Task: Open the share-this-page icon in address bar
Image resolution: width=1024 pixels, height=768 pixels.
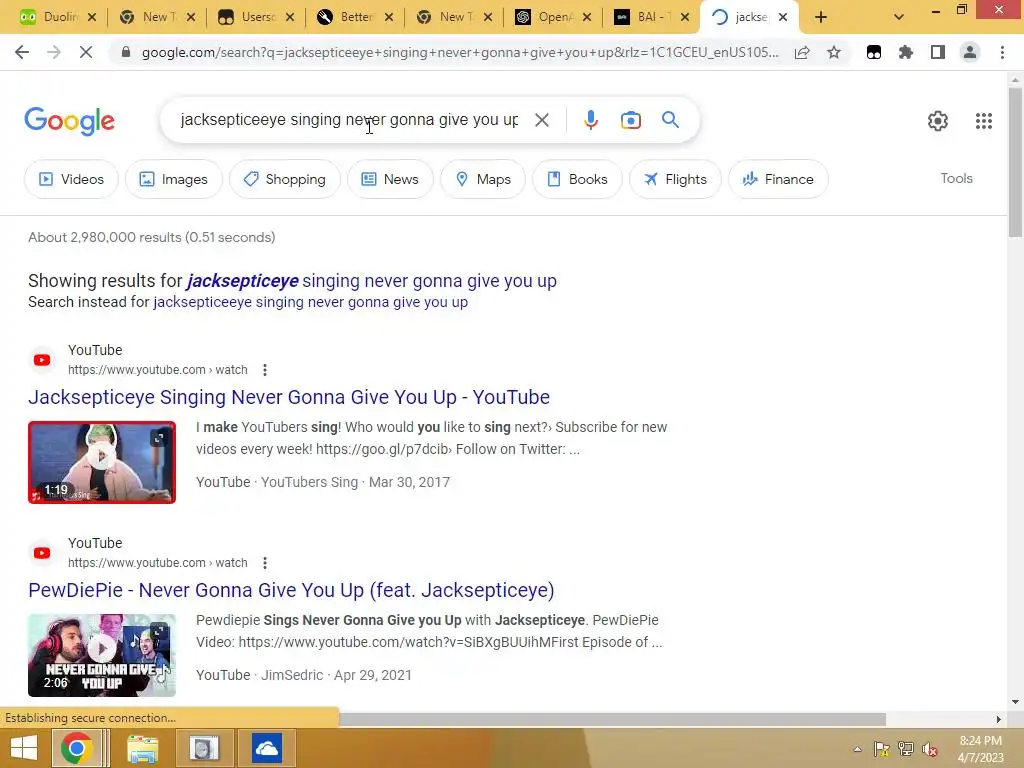Action: (802, 52)
